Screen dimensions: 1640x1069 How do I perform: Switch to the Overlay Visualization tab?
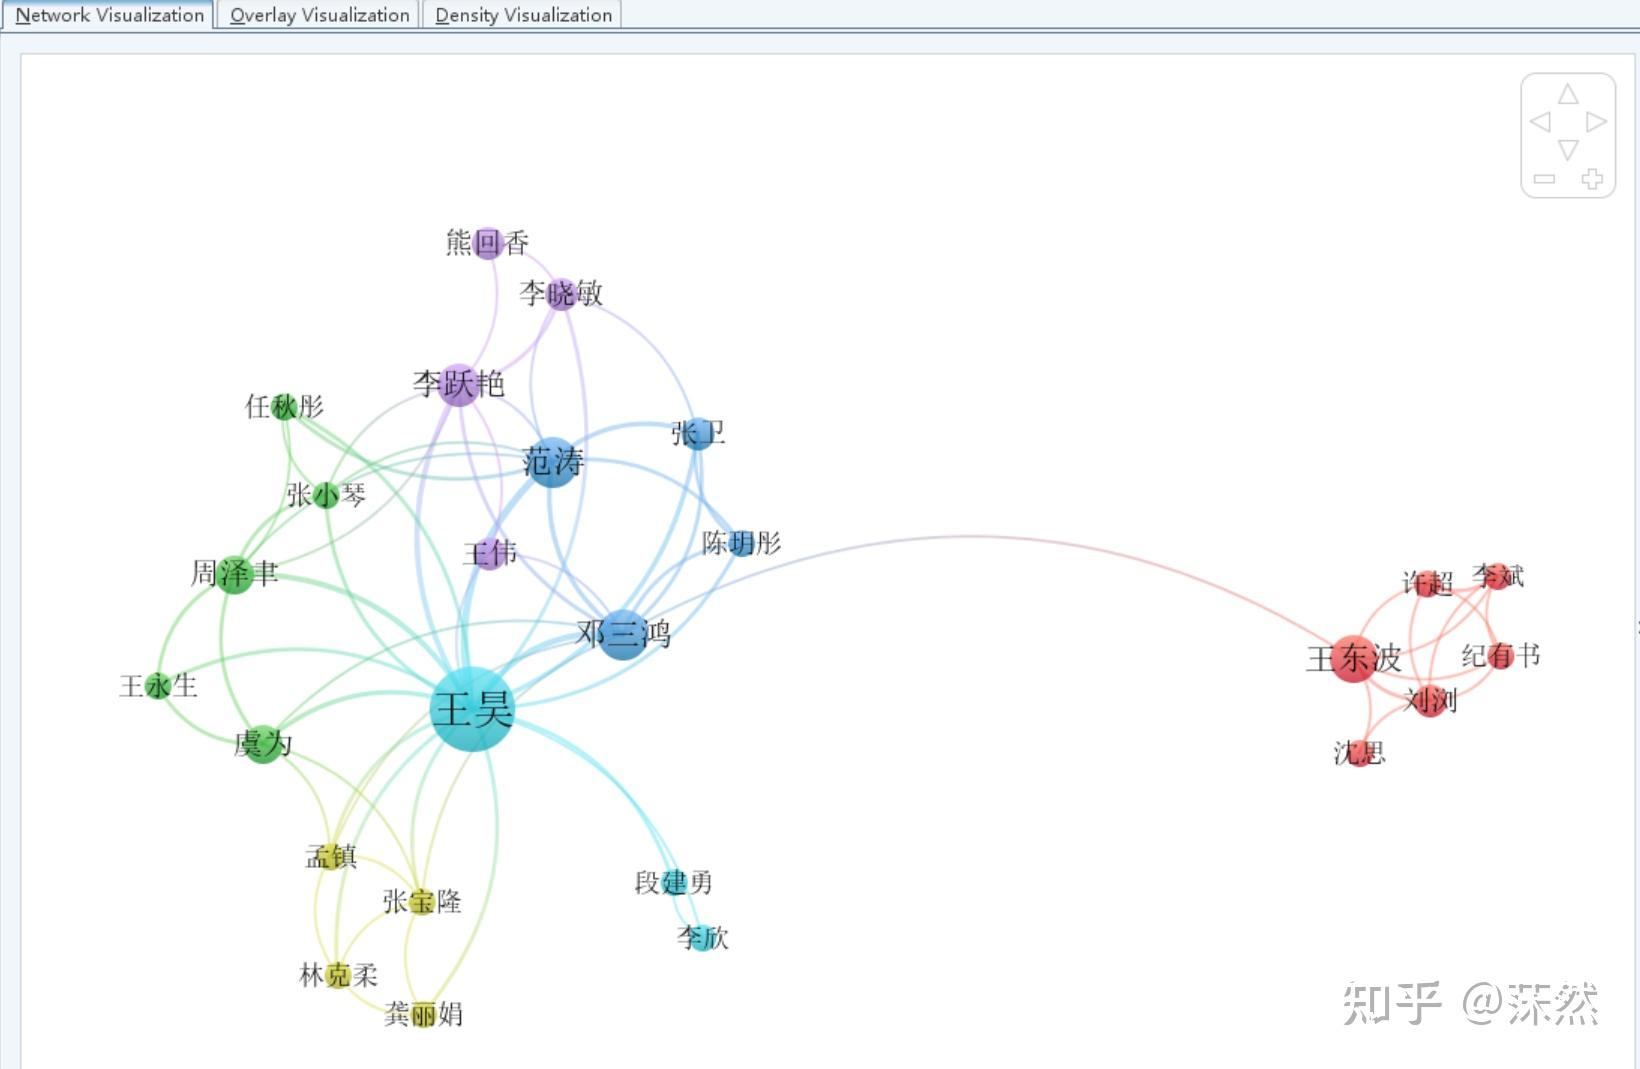tap(318, 15)
